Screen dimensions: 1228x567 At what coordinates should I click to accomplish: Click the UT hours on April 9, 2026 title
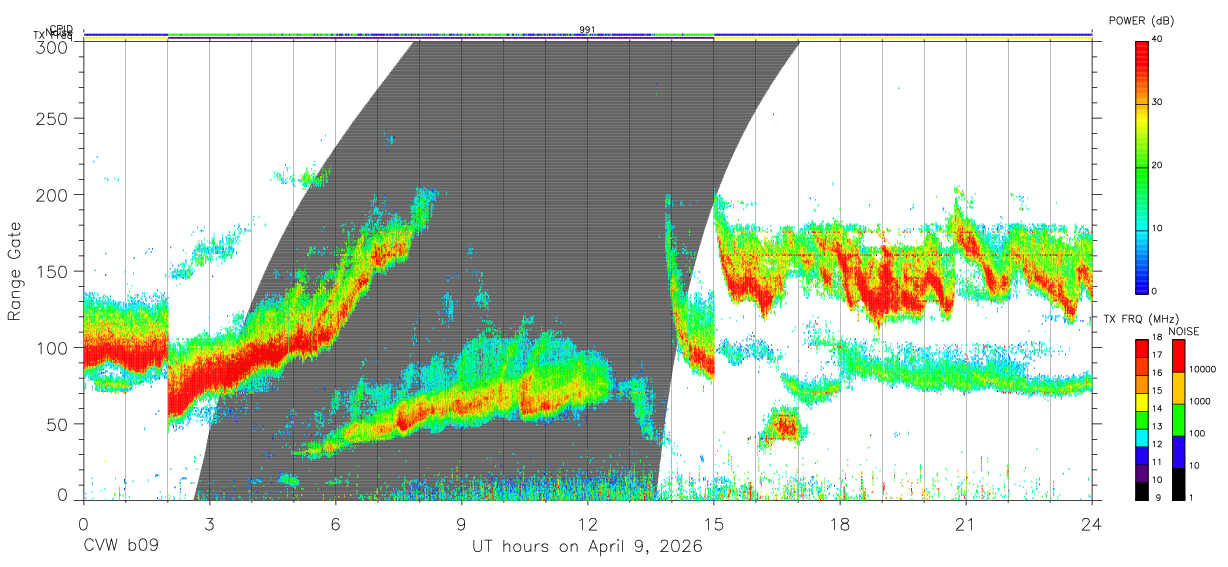(587, 547)
